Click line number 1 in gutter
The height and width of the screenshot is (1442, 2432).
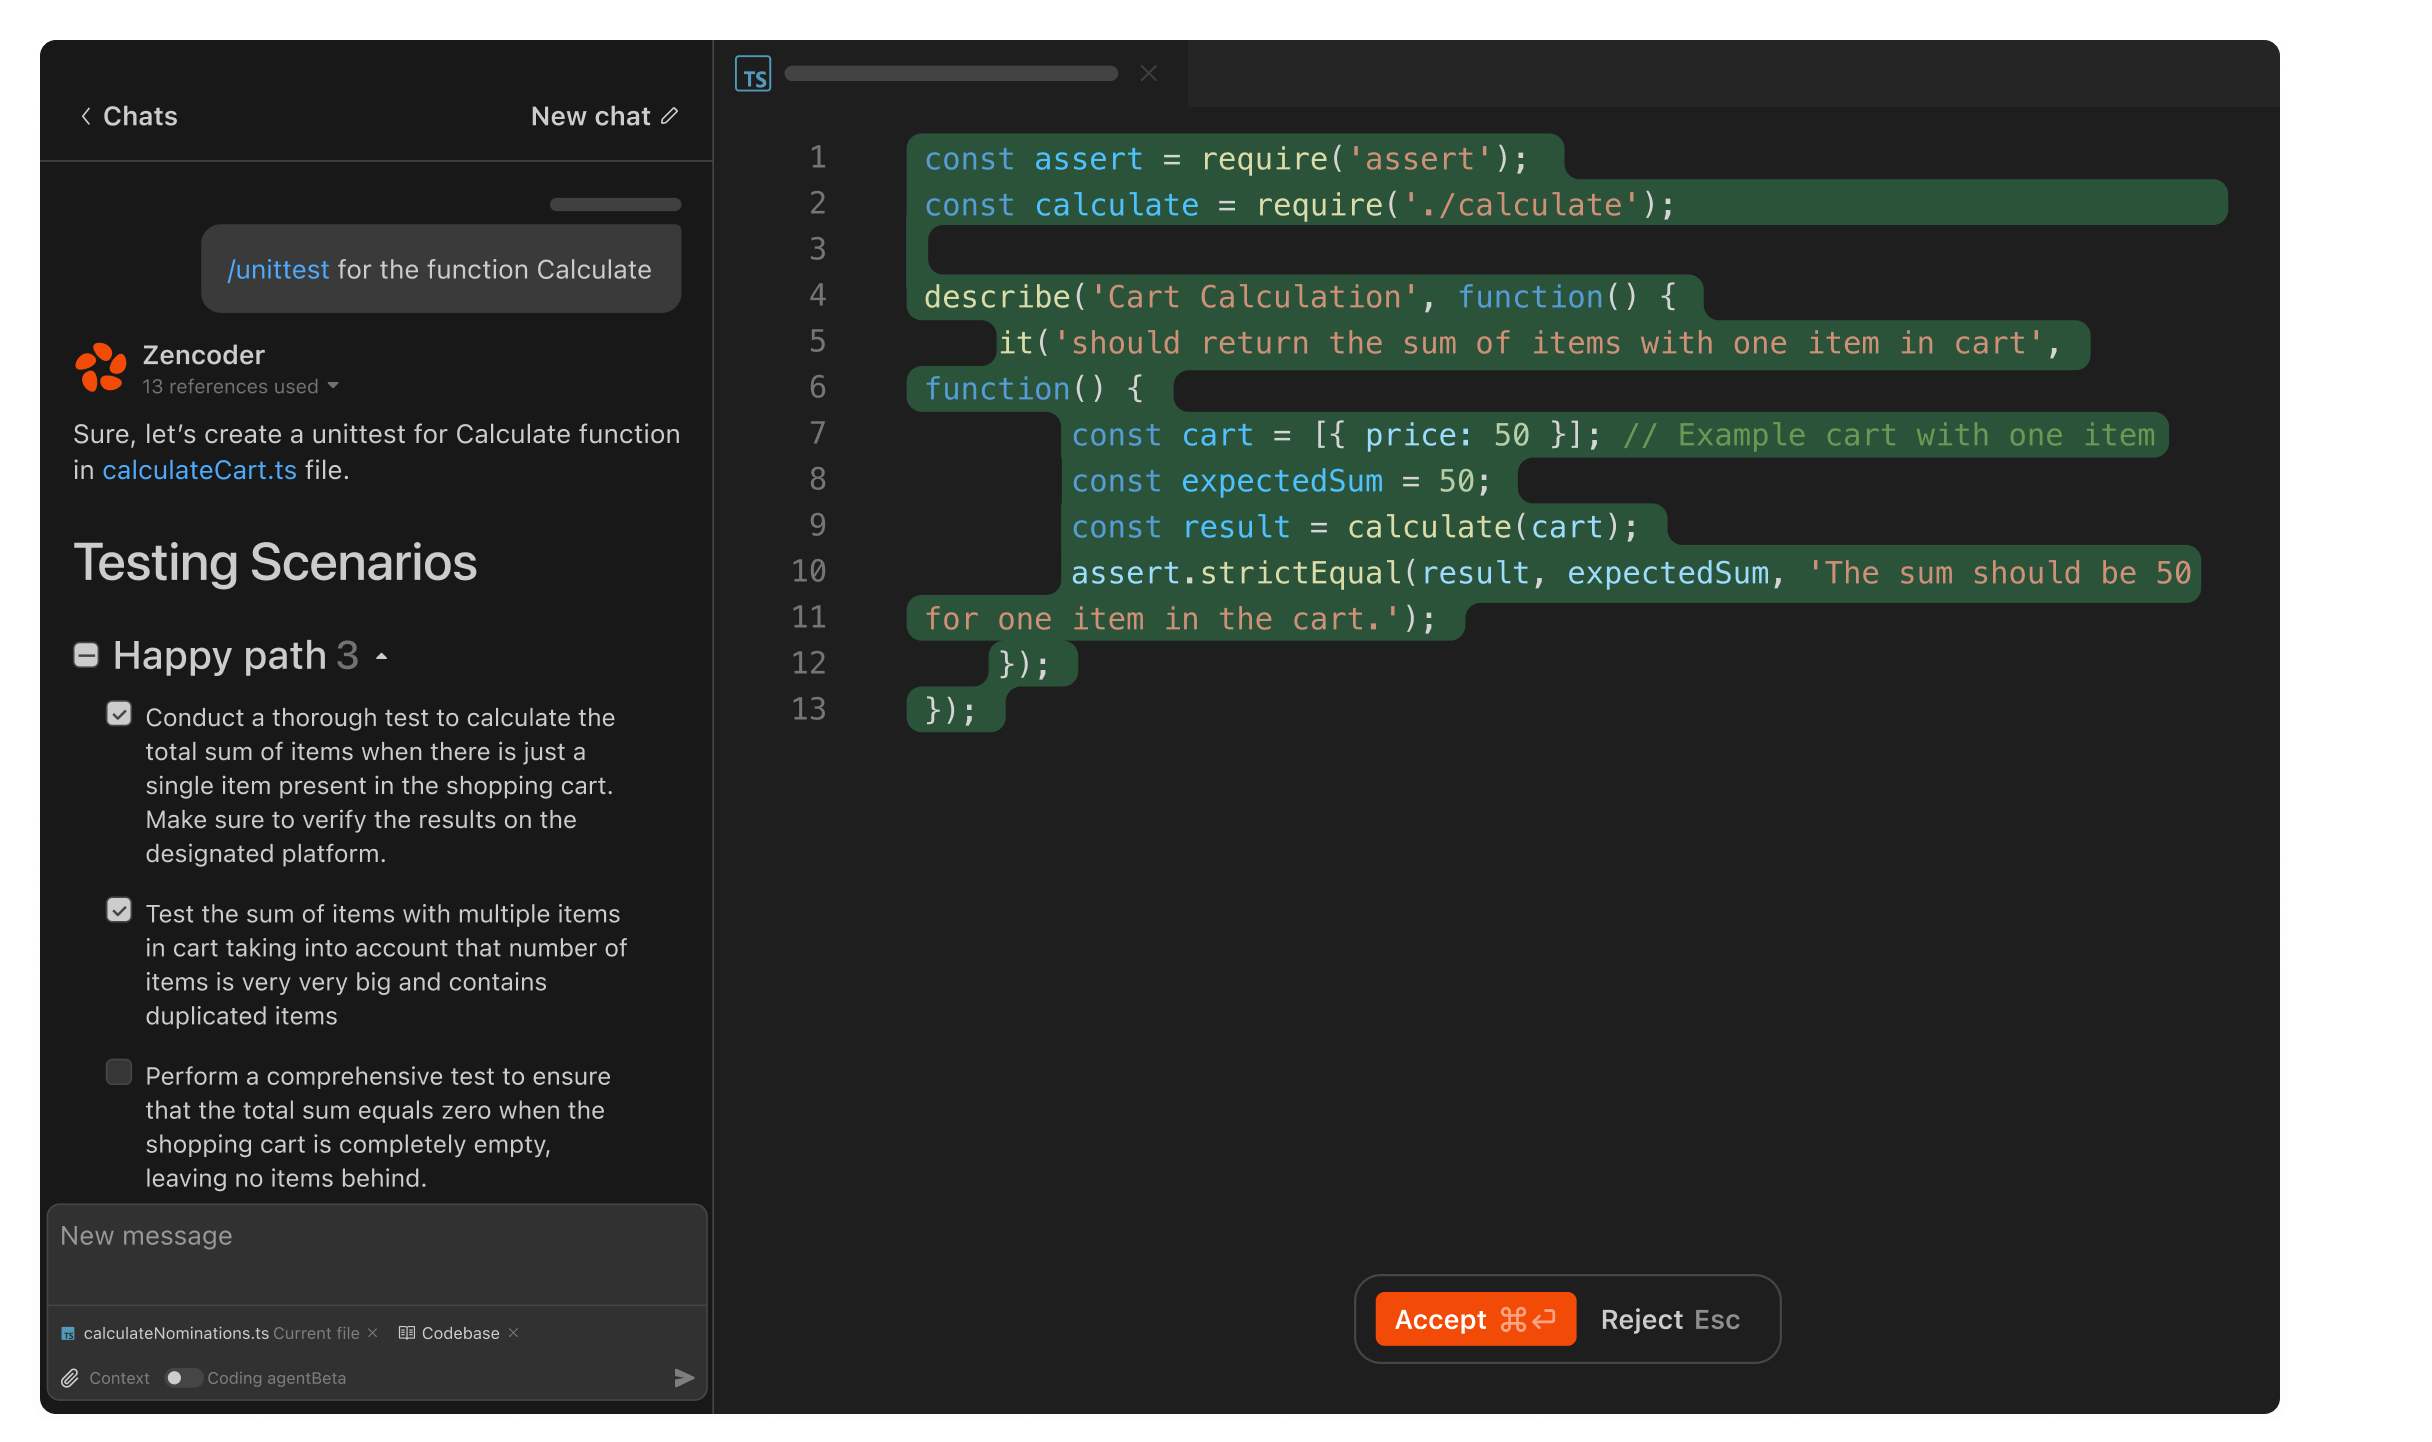817,158
